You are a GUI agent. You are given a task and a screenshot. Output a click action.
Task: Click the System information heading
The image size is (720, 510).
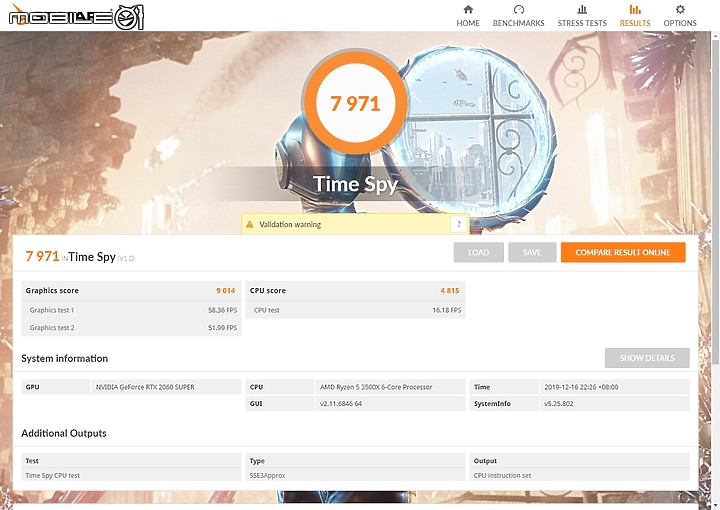(x=64, y=359)
